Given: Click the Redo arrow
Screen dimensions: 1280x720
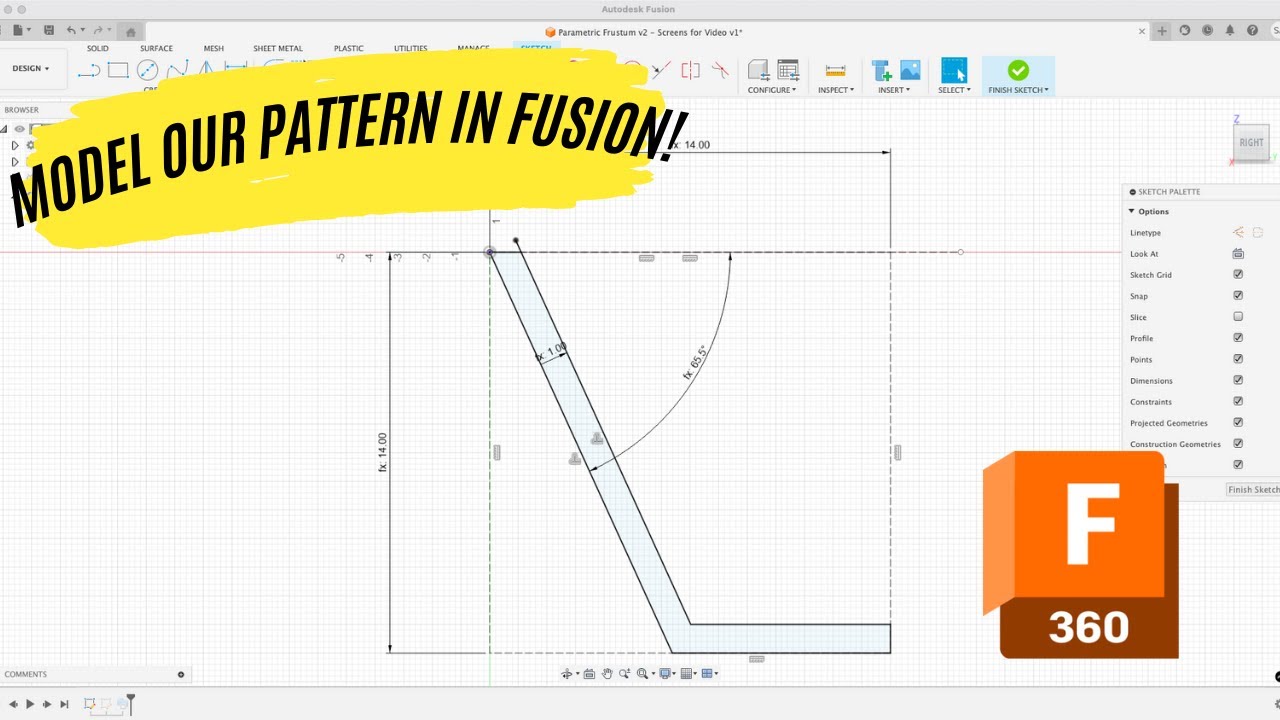Looking at the screenshot, I should [97, 31].
